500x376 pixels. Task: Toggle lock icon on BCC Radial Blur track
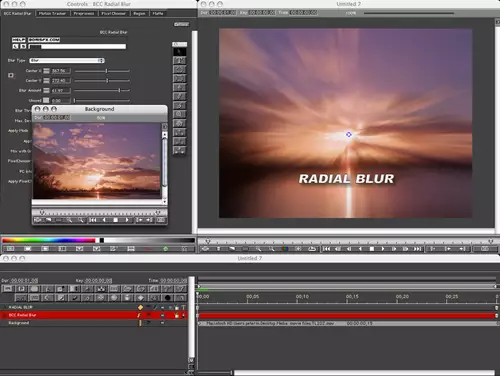pyautogui.click(x=177, y=315)
